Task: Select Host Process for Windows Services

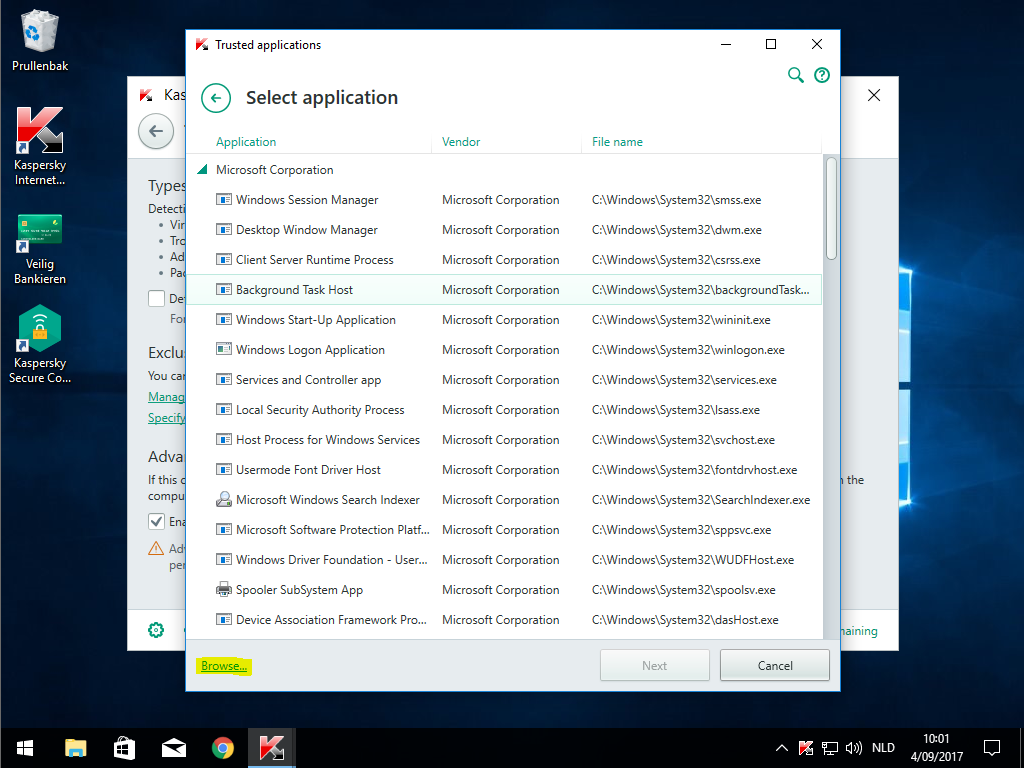Action: point(504,440)
